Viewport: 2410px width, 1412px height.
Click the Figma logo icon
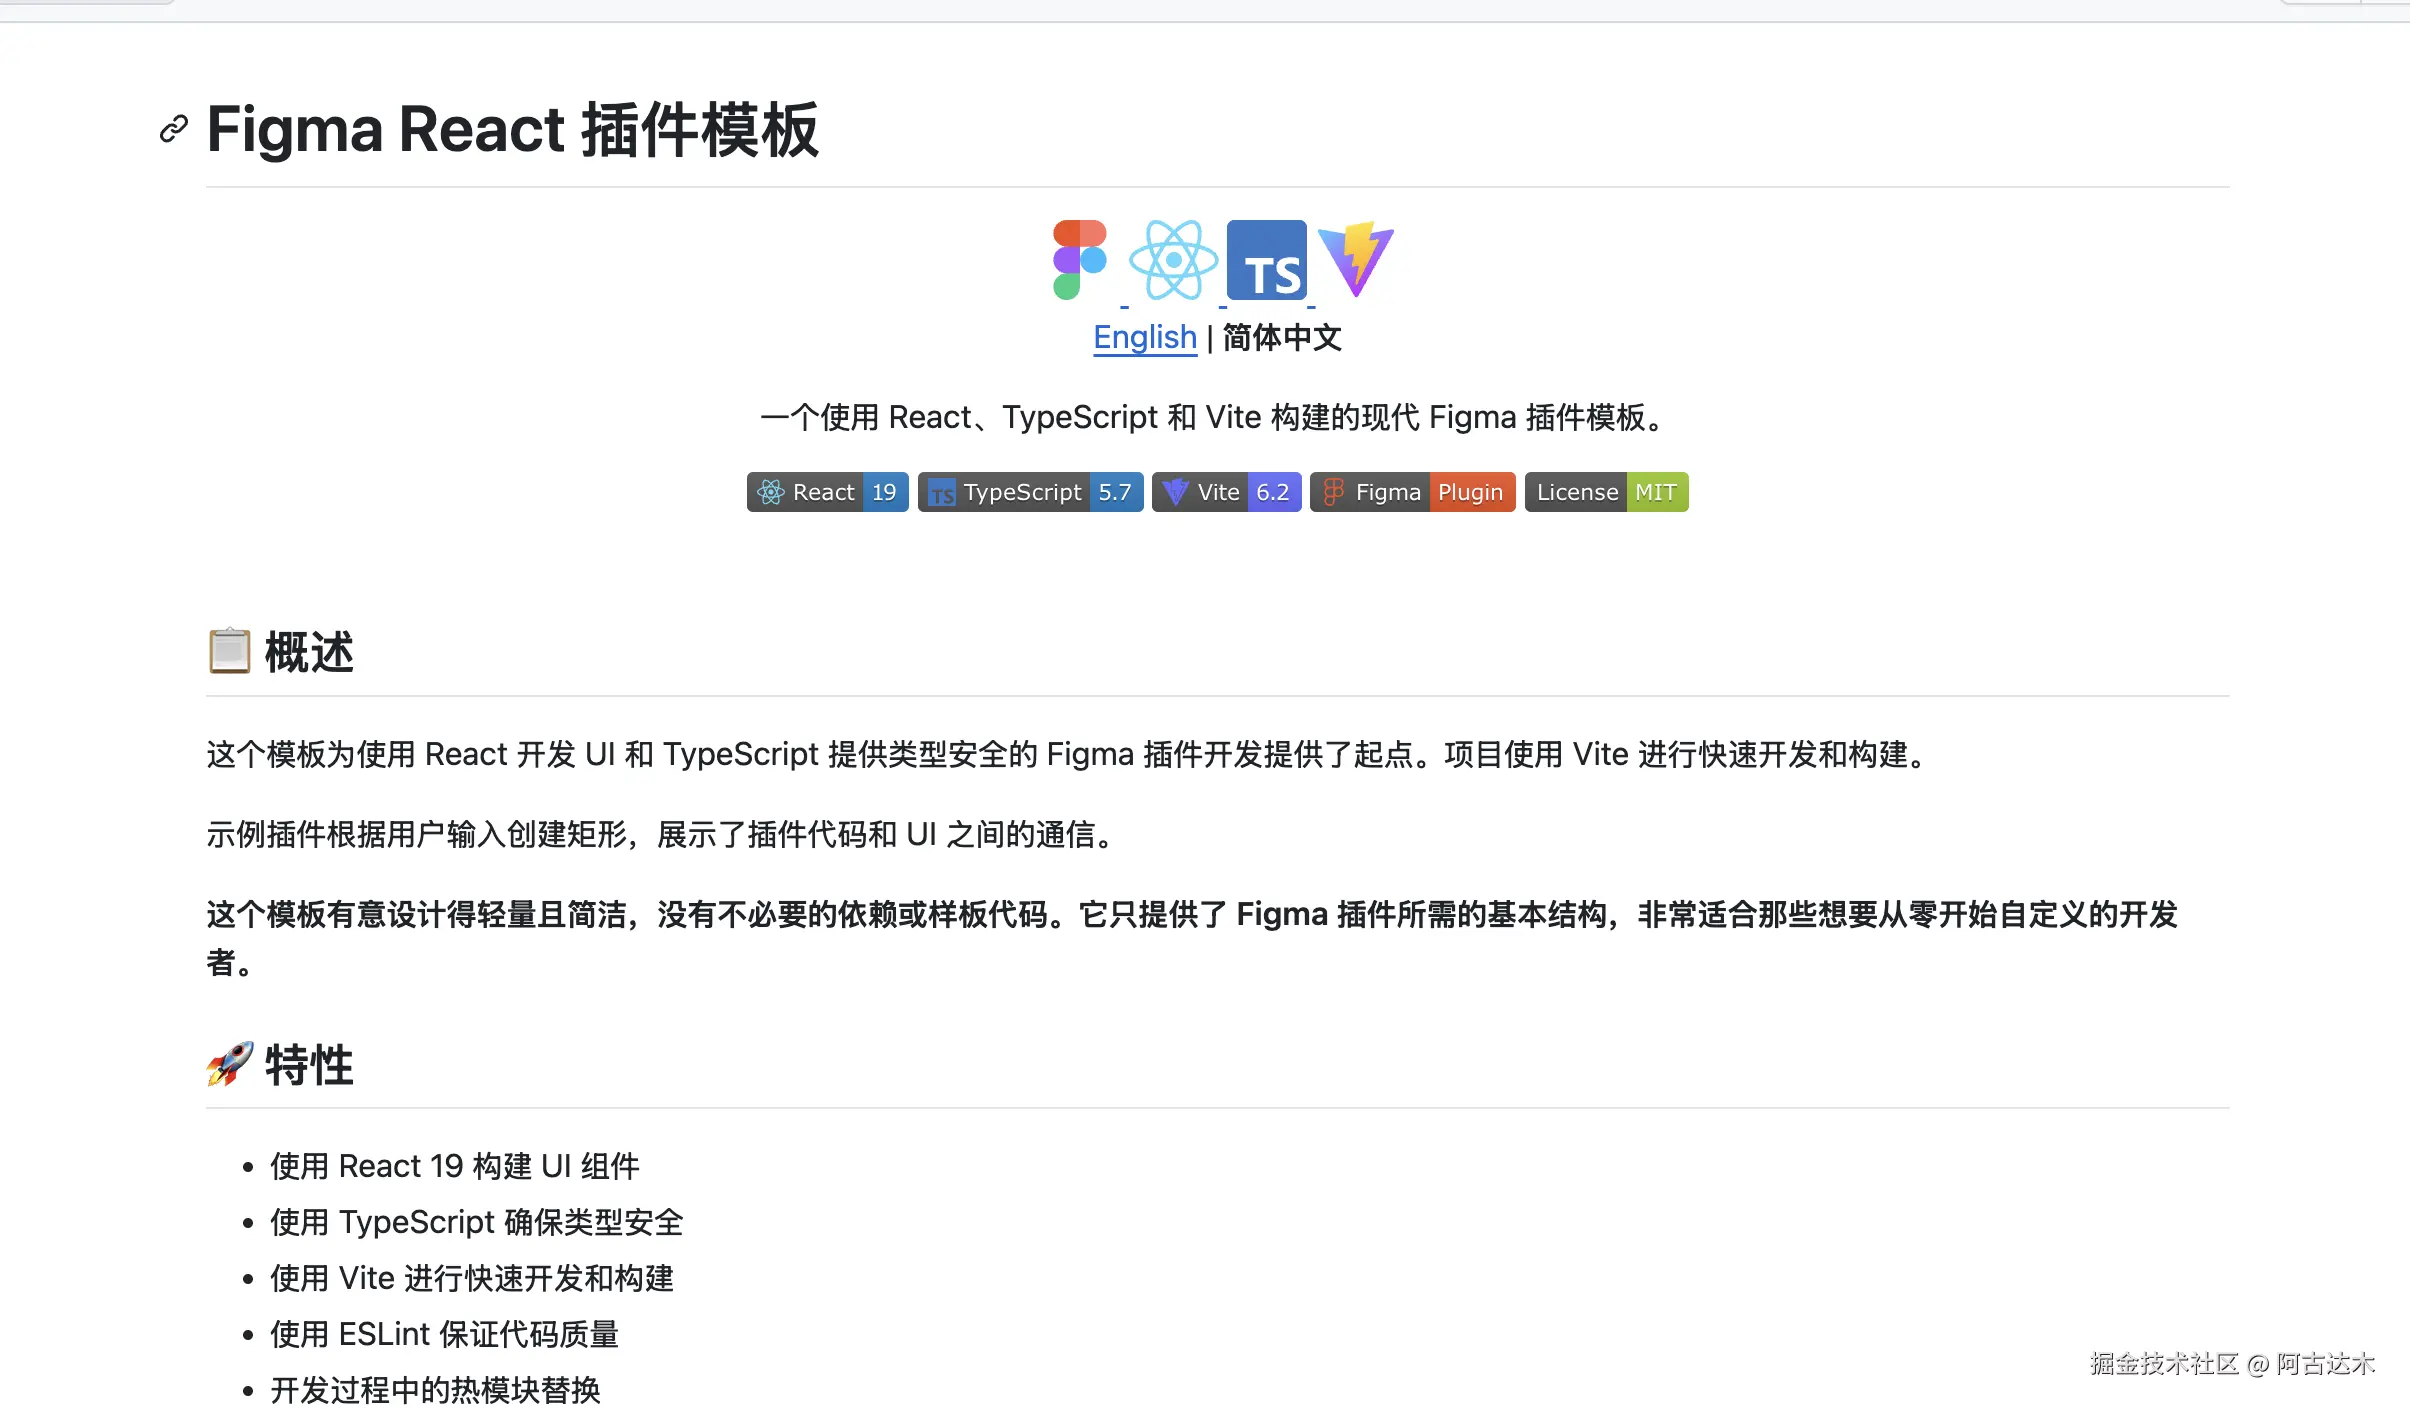pos(1079,260)
